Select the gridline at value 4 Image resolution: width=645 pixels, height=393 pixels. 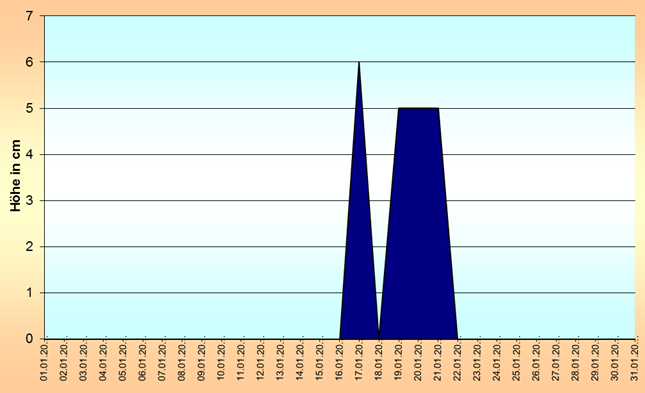tap(340, 154)
